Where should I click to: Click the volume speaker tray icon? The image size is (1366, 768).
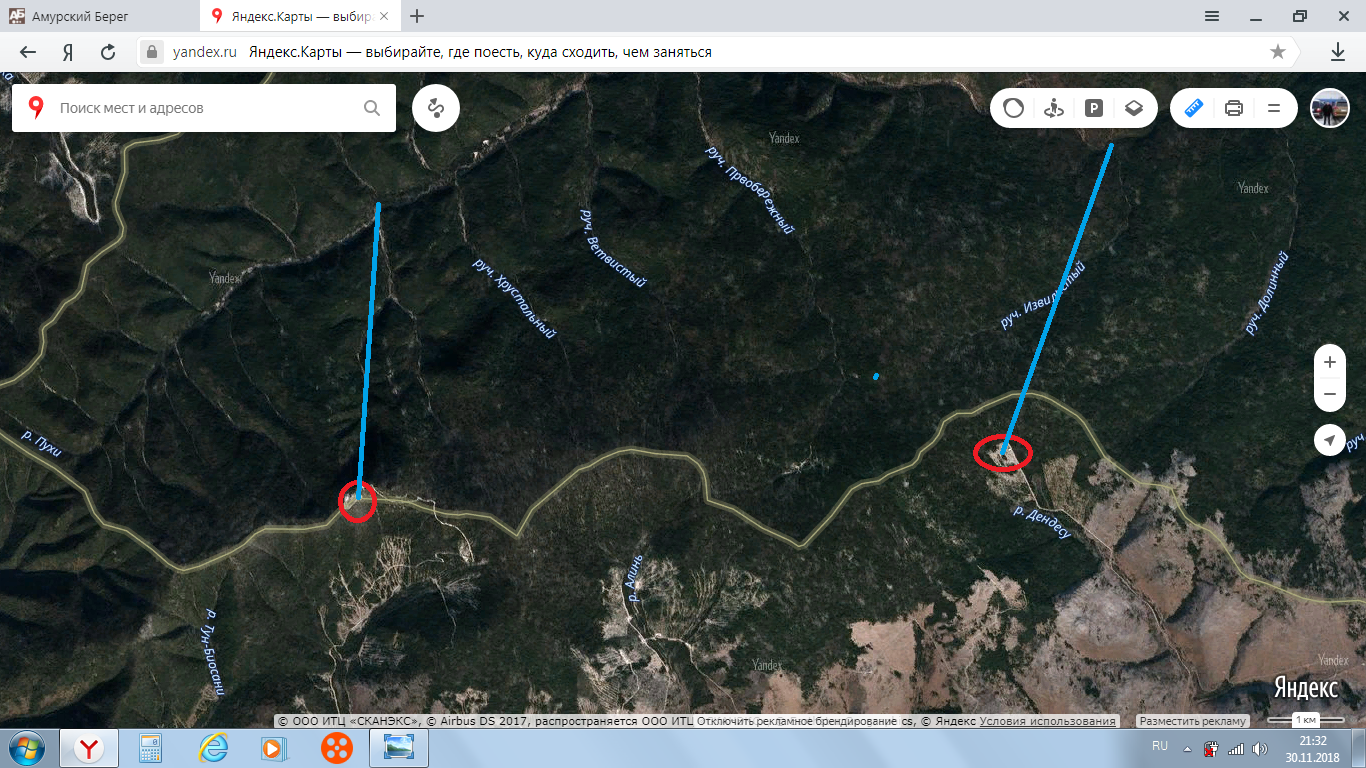click(x=1259, y=748)
